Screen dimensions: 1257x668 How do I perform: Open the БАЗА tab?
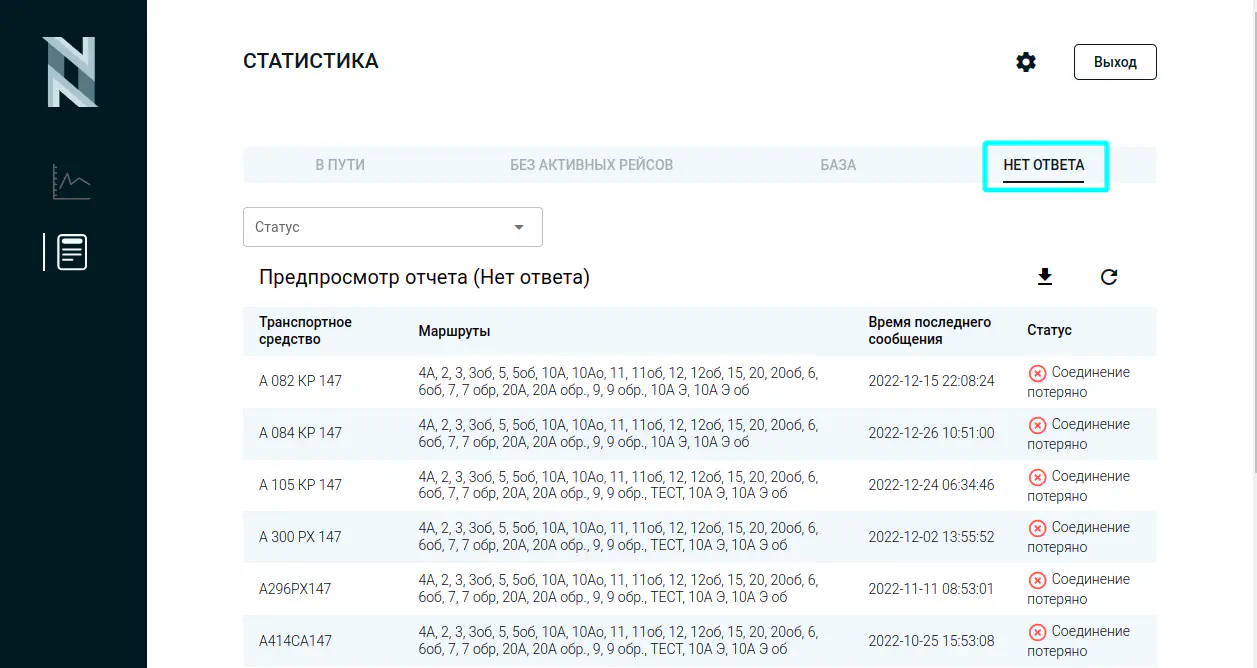[838, 165]
